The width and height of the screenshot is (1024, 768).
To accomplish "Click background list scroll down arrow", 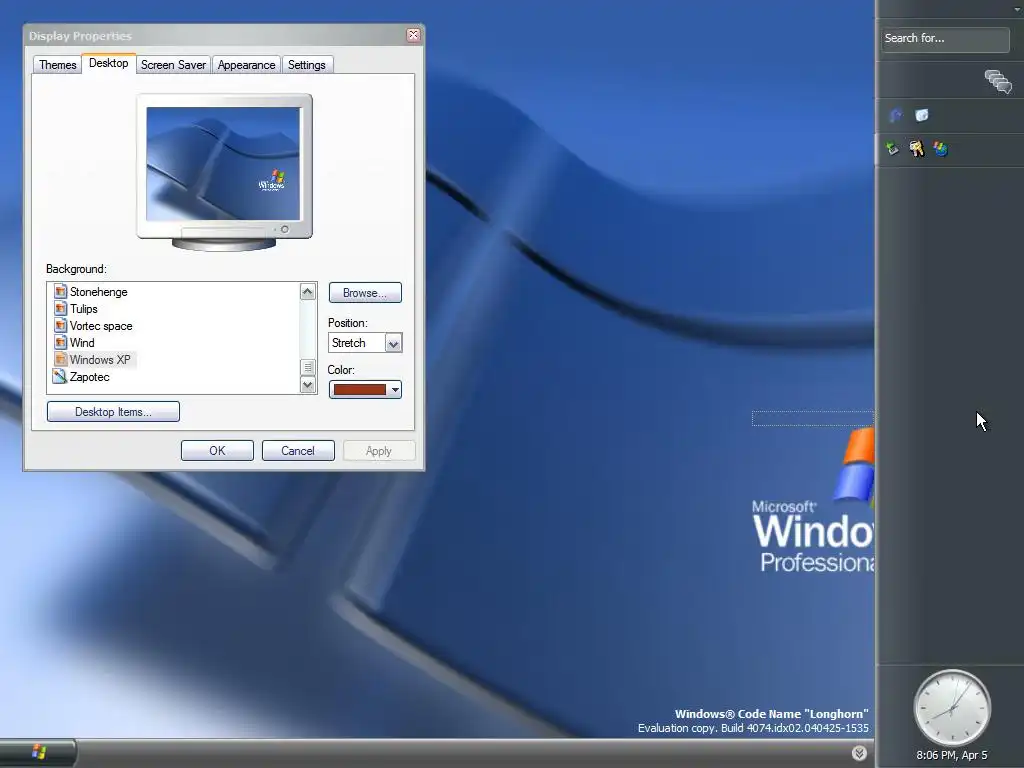I will (x=308, y=385).
